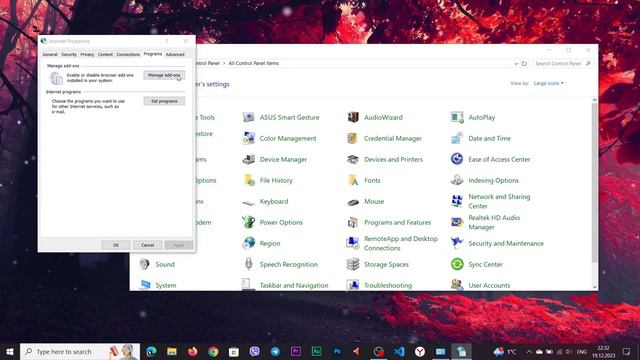Screen dimensions: 640x360
Task: Launch Firefox from the taskbar
Action: (193, 351)
